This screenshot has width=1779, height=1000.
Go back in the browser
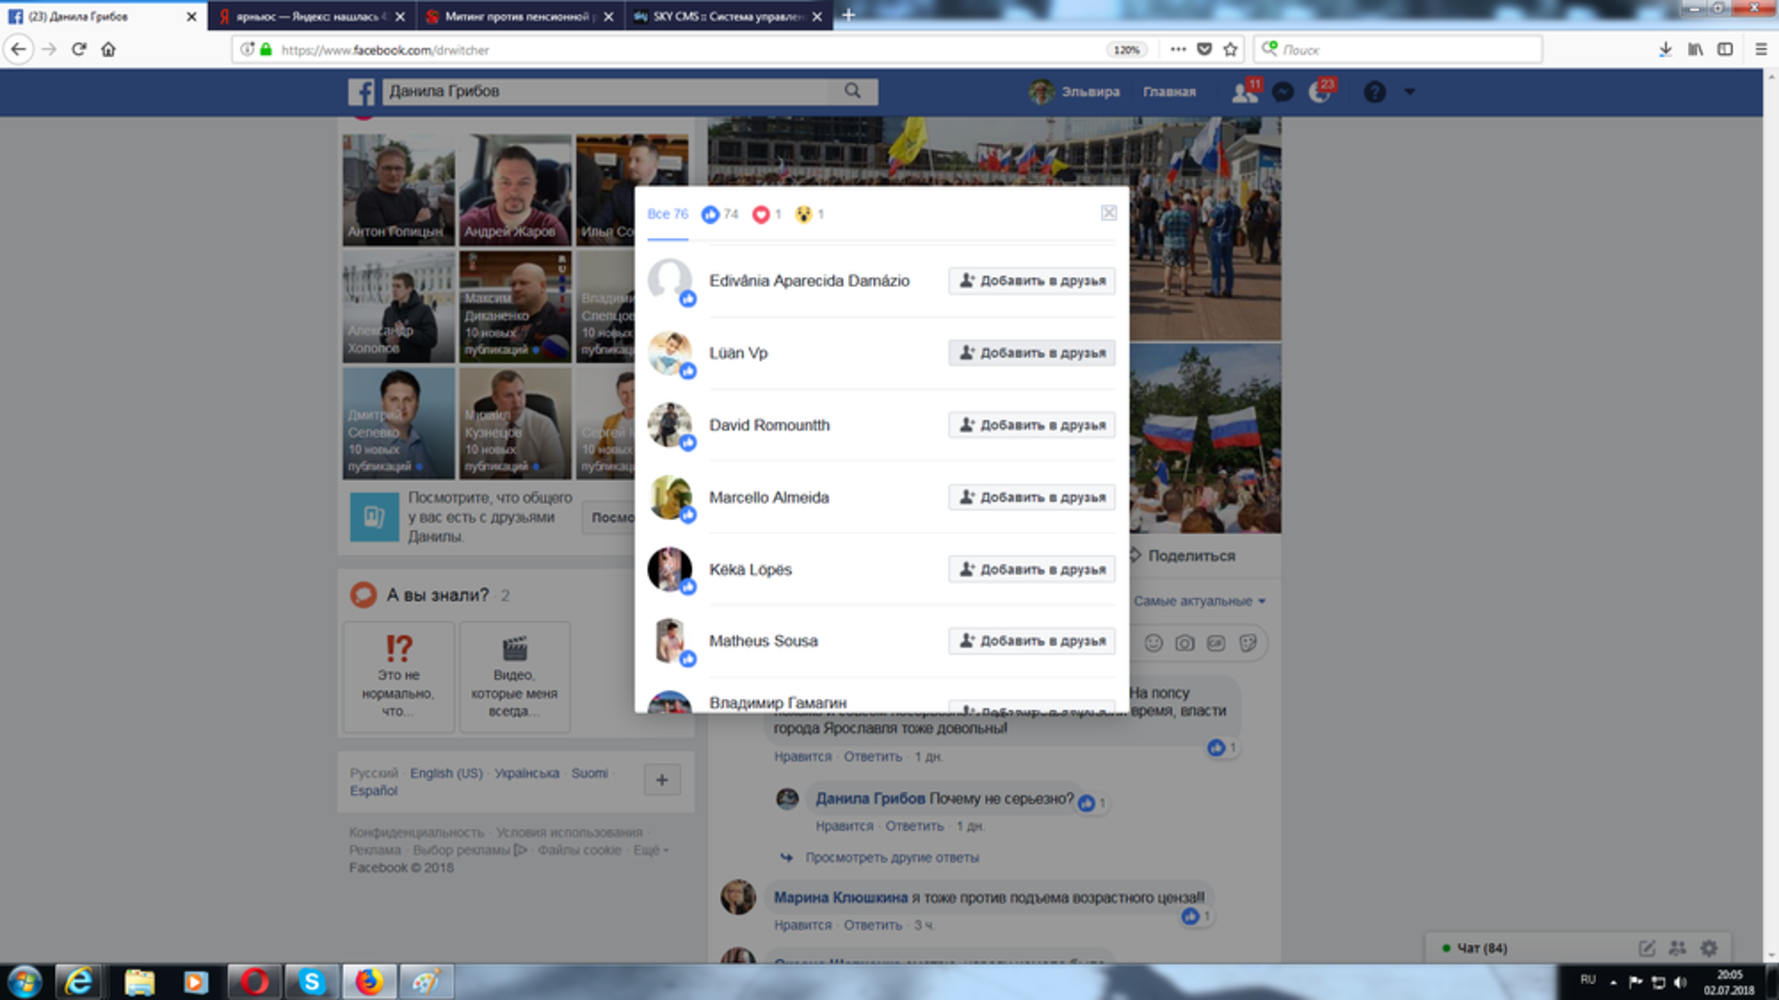[x=18, y=49]
